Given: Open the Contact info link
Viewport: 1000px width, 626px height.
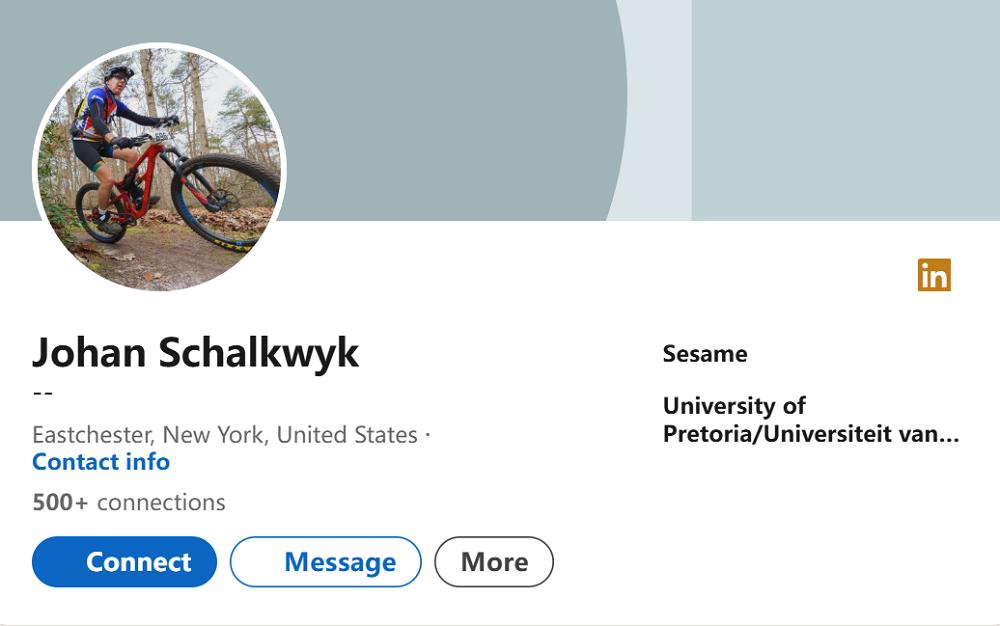Looking at the screenshot, I should pos(101,462).
